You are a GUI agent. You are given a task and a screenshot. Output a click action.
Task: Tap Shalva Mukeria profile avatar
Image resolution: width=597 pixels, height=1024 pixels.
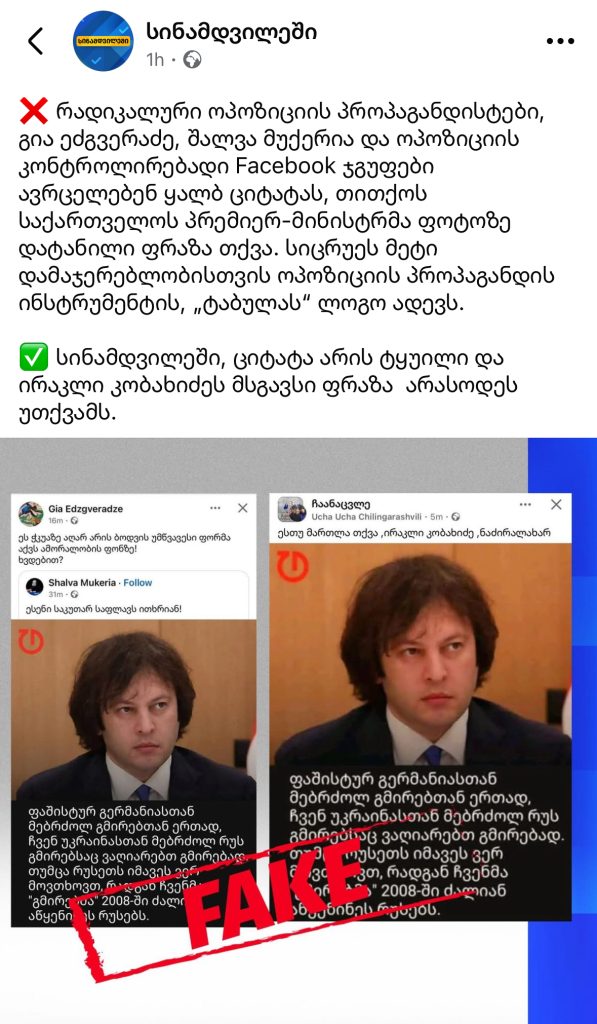click(x=35, y=586)
